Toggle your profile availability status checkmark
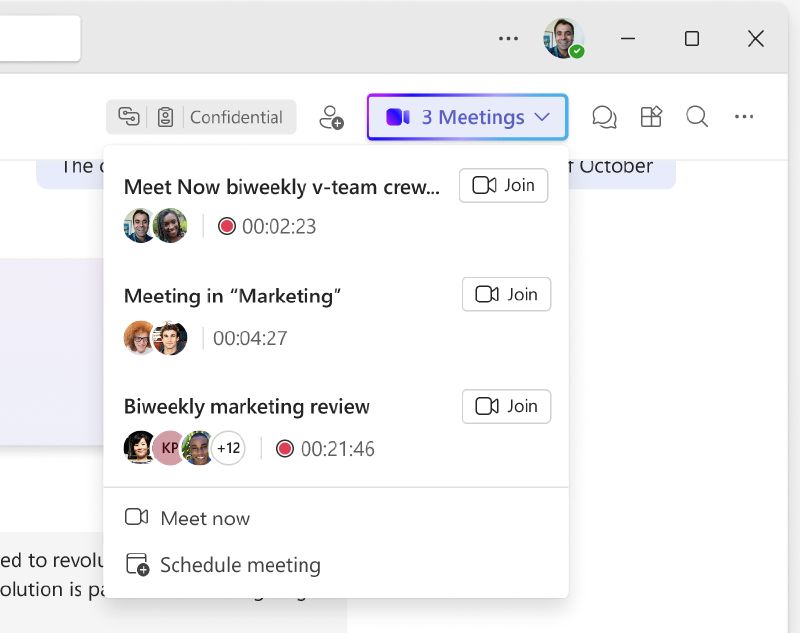 coord(578,50)
